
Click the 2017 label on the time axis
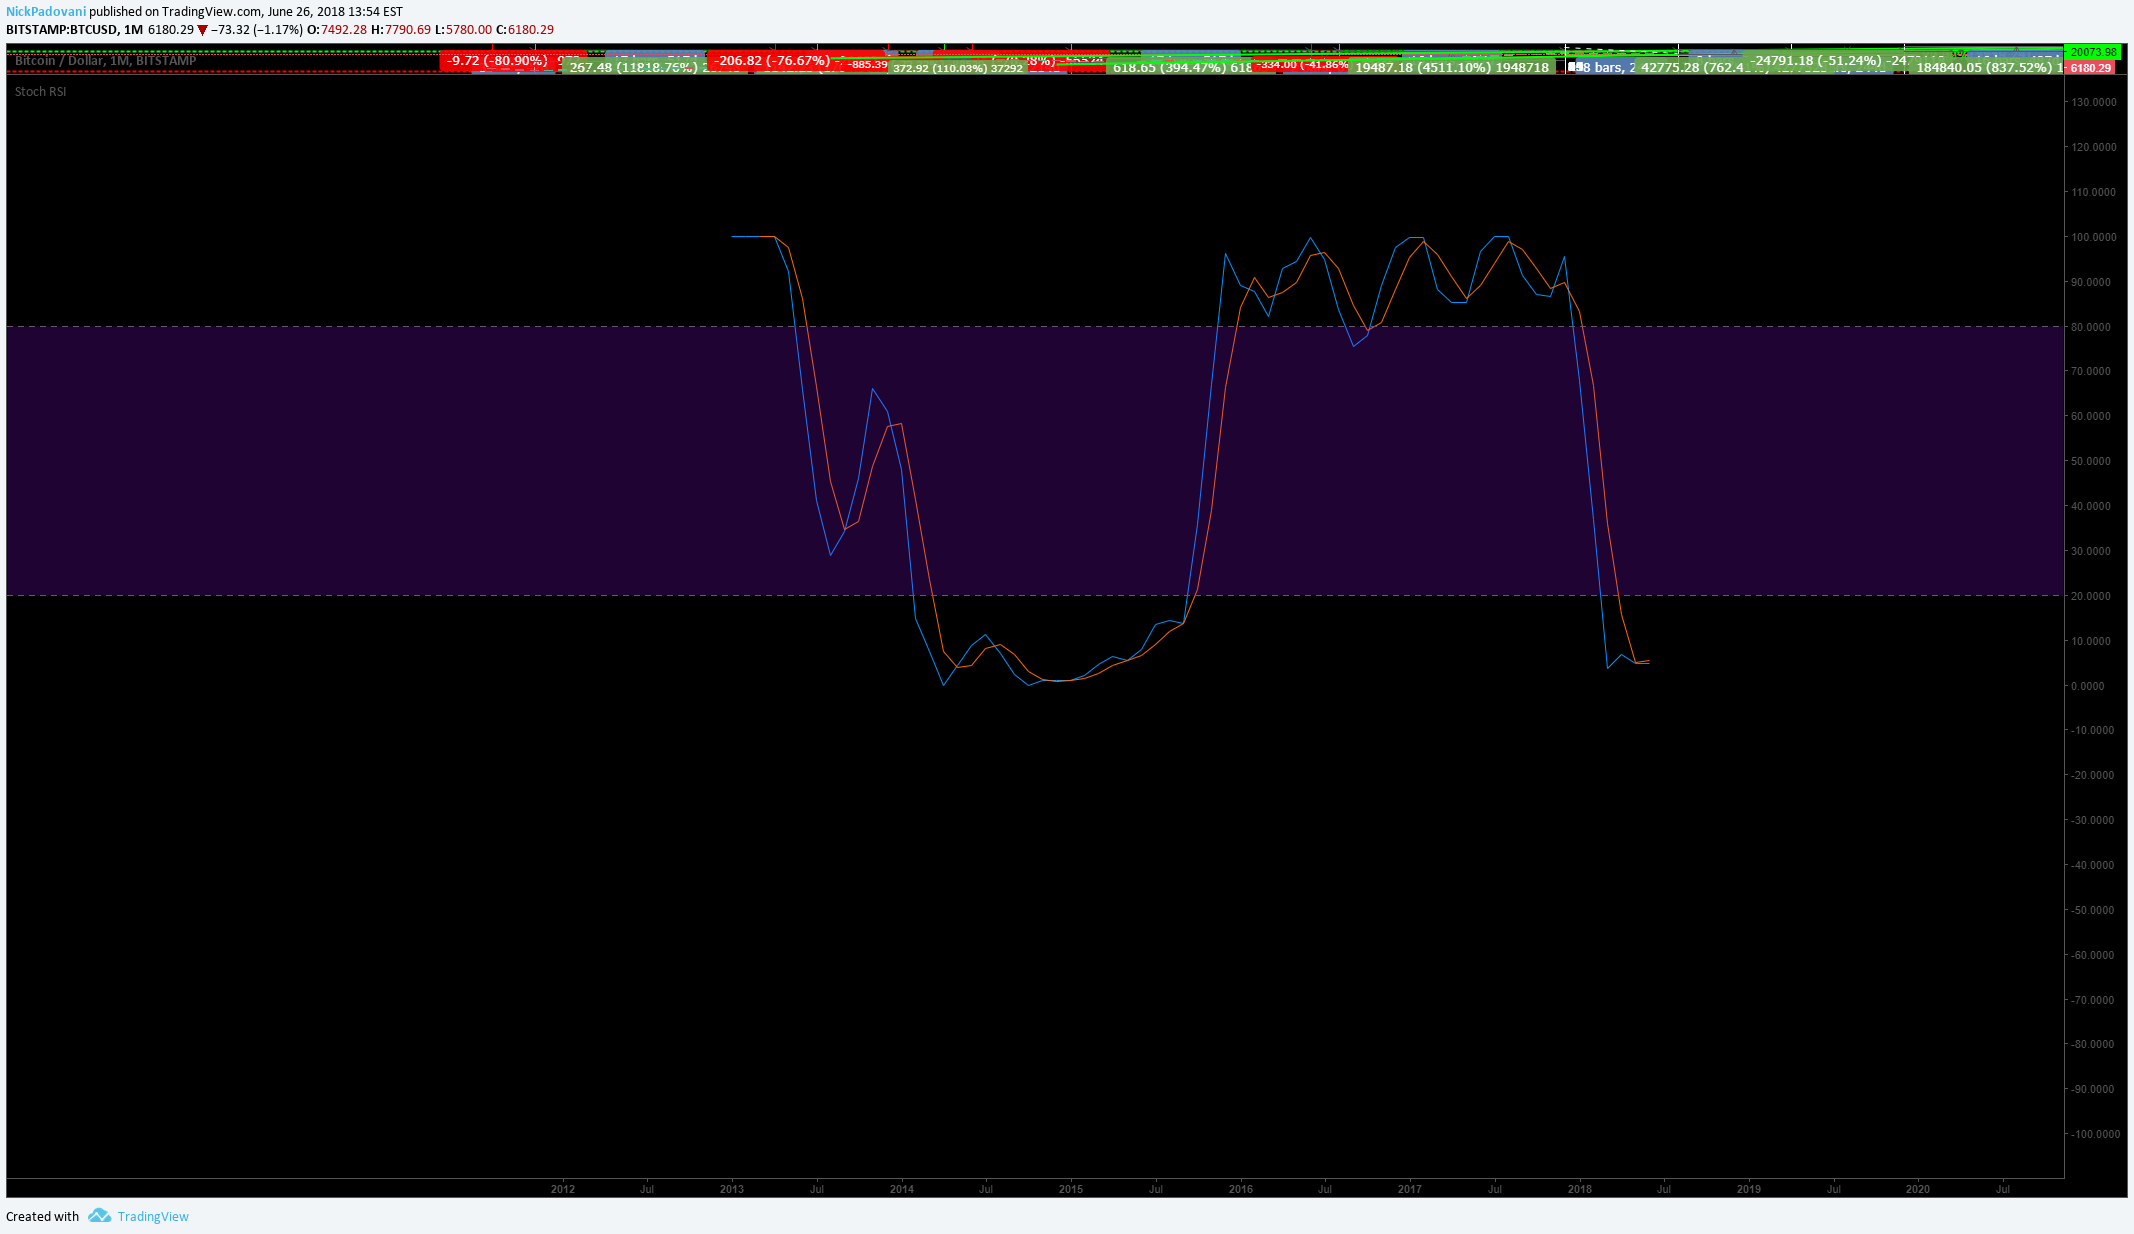[1410, 1189]
